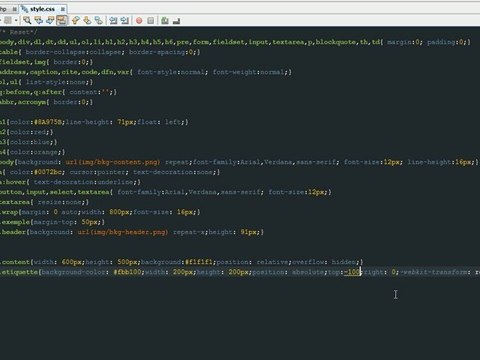This screenshot has width=480, height=360.
Task: Click the 'color:red' rule line
Action: [x=26, y=132]
